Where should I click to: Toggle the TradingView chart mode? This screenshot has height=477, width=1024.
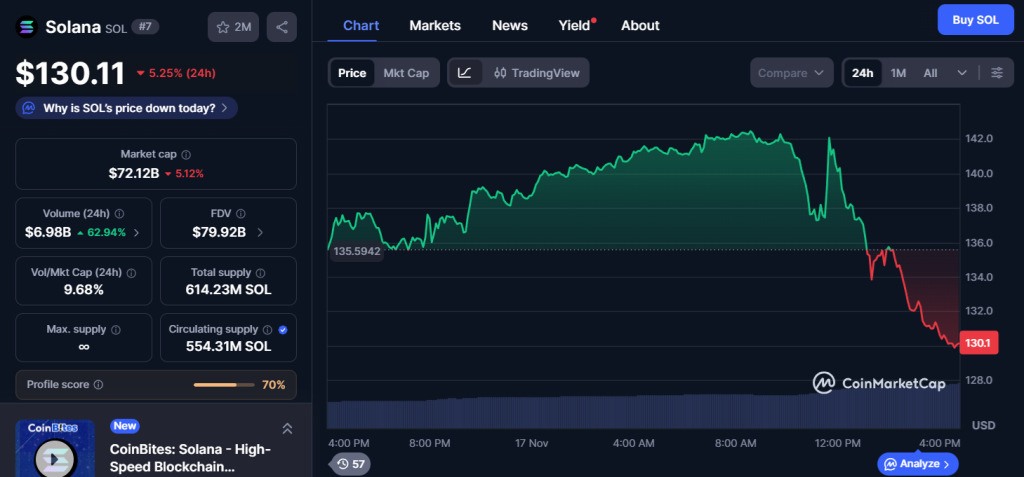[x=538, y=73]
